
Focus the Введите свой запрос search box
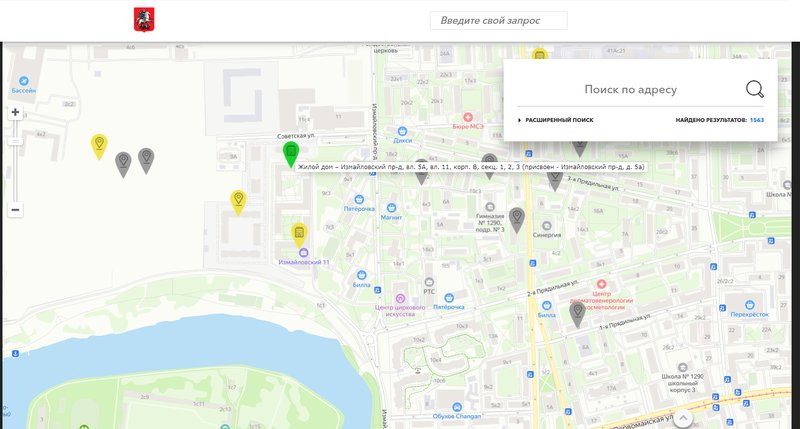click(498, 20)
